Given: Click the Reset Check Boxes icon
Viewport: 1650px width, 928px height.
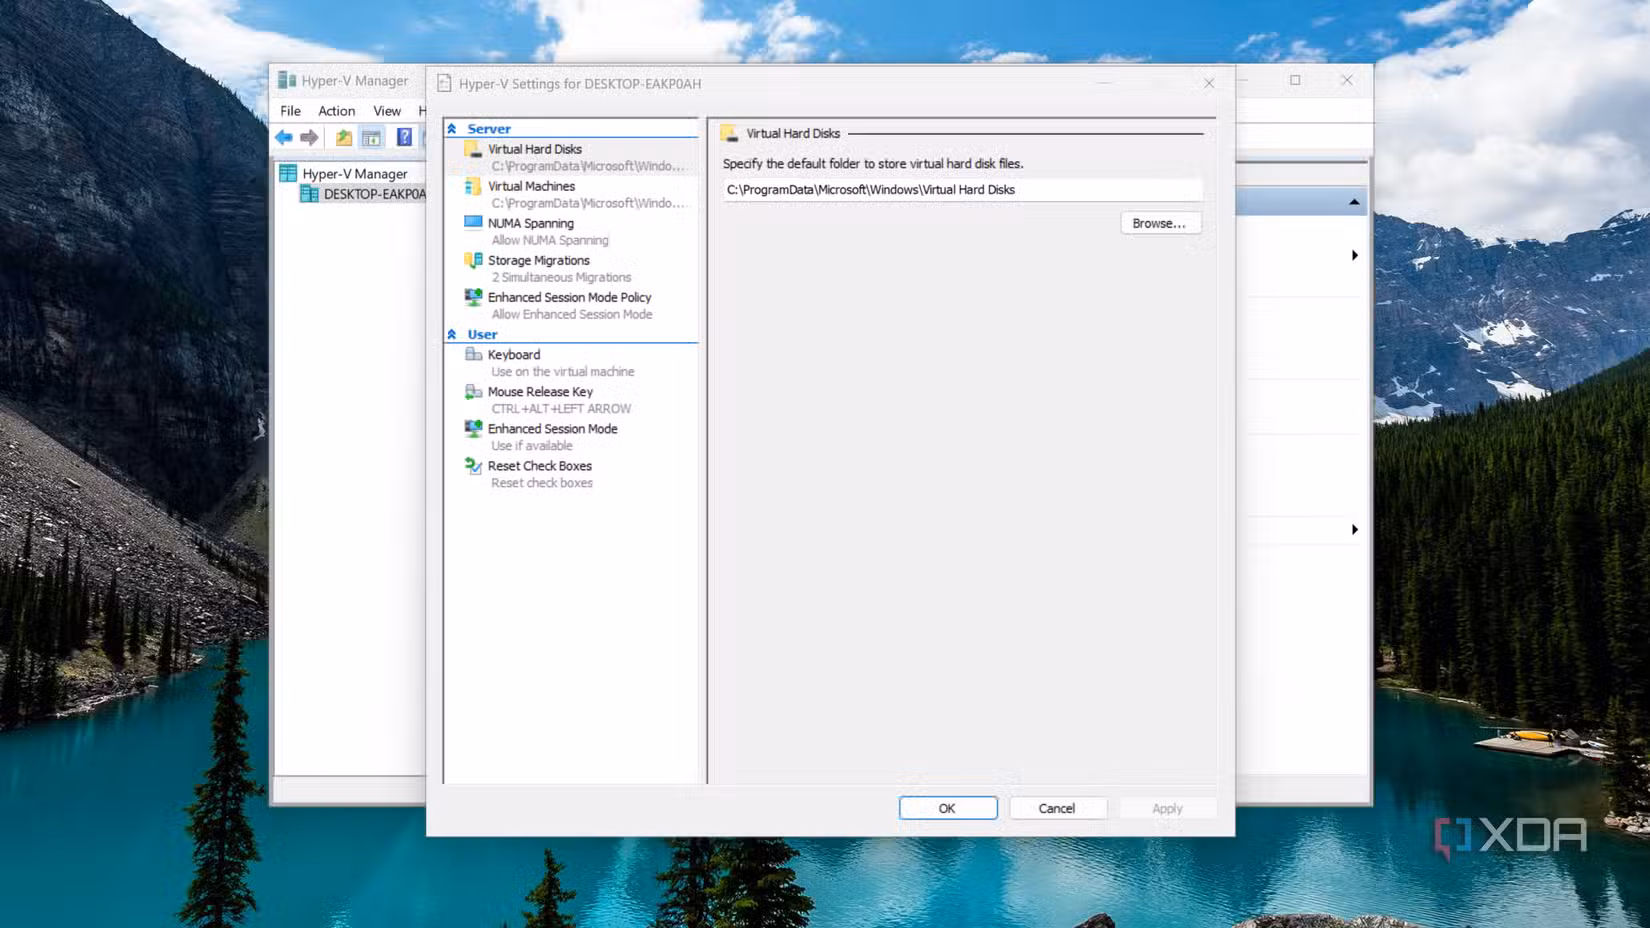Looking at the screenshot, I should (x=473, y=465).
